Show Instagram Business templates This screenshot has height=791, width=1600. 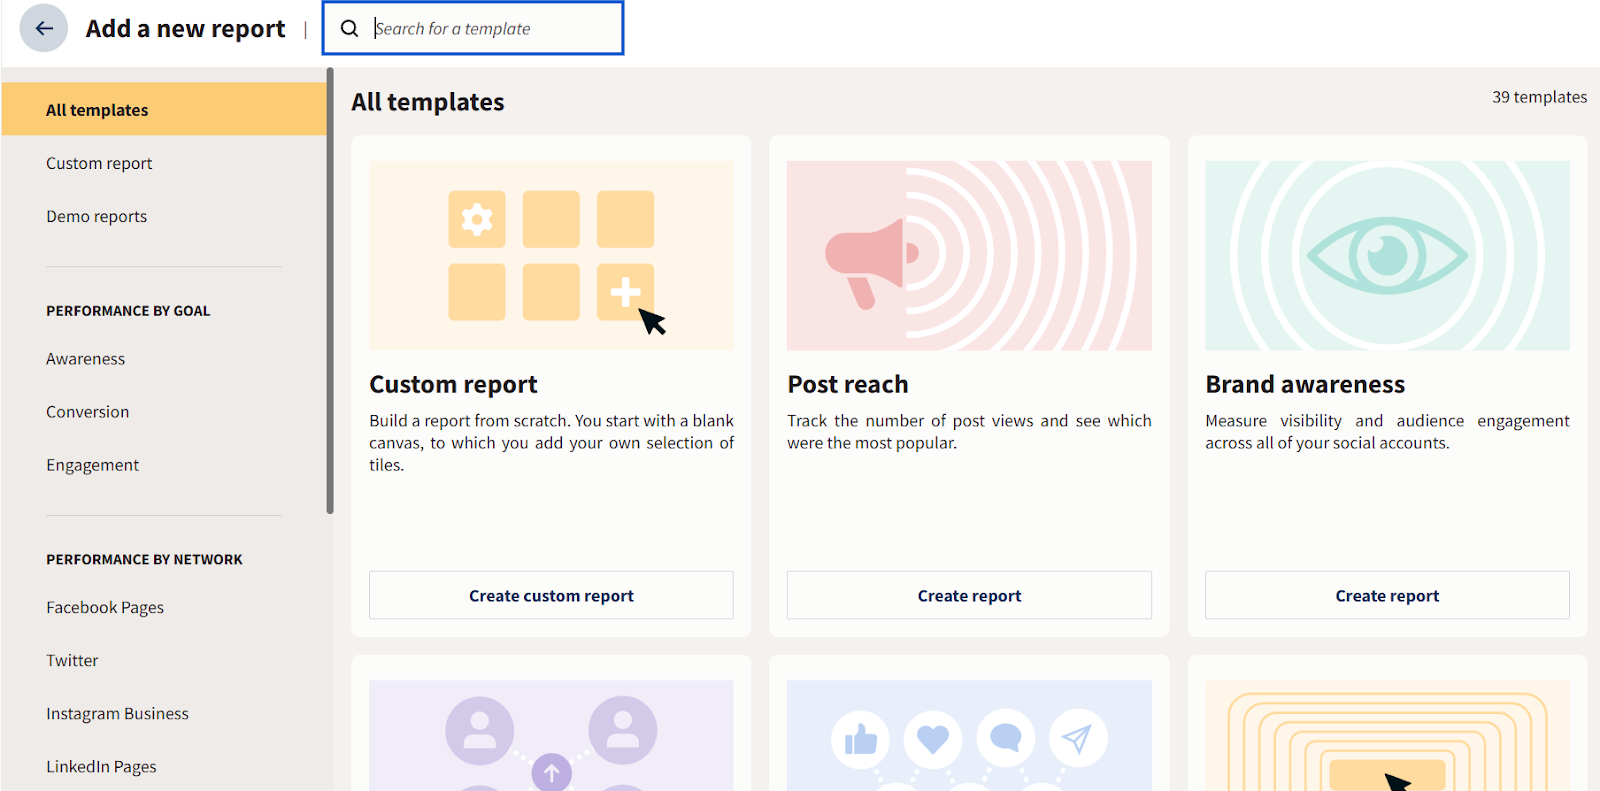coord(117,714)
